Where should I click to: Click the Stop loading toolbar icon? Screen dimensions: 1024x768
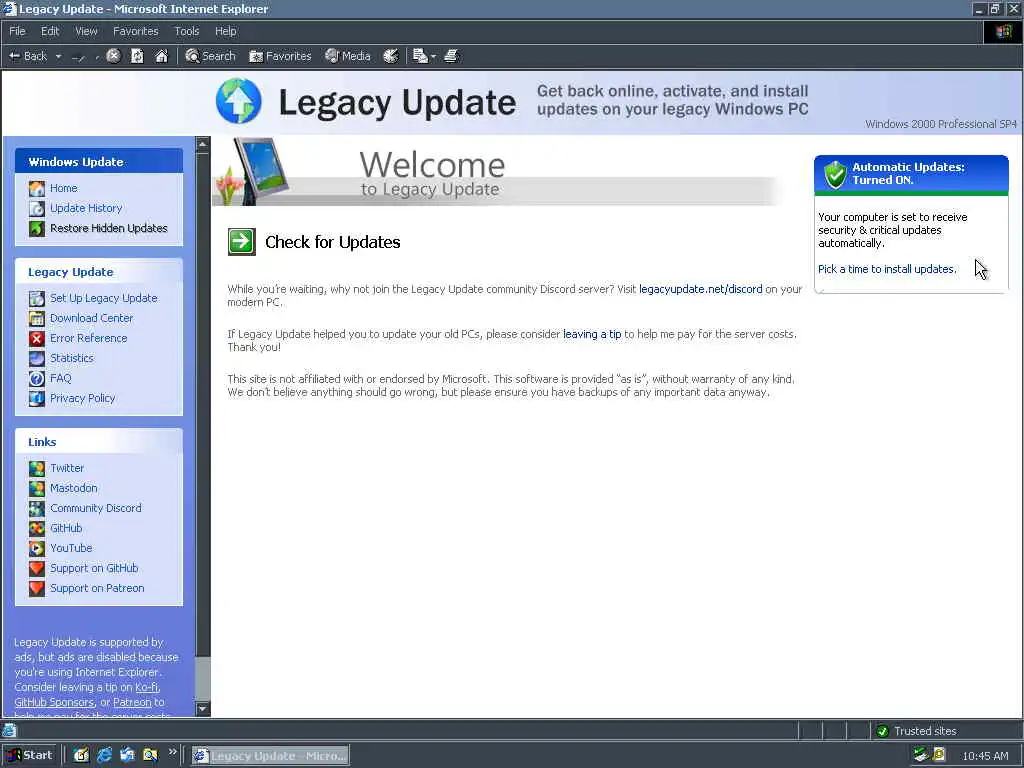coord(113,56)
